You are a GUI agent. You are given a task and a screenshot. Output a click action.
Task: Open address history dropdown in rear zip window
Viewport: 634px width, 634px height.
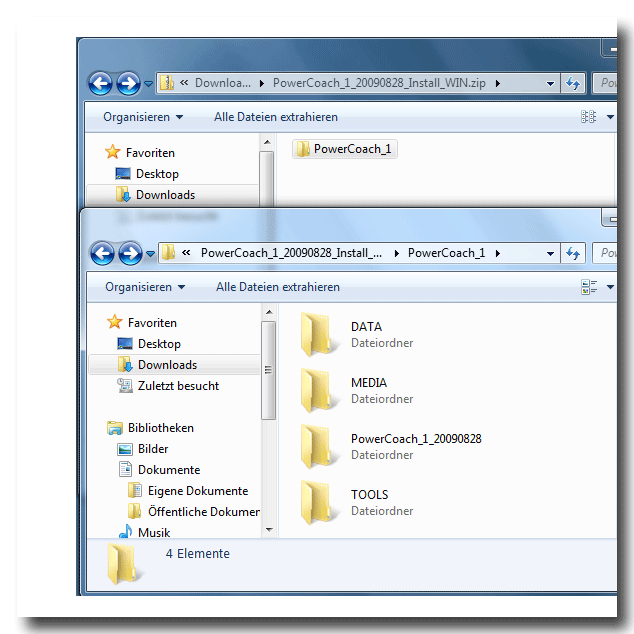[x=550, y=84]
